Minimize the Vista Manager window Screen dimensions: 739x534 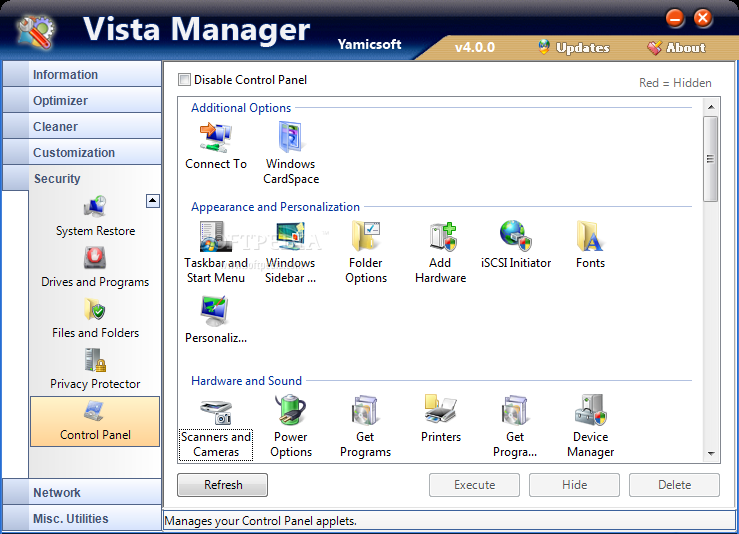point(675,18)
